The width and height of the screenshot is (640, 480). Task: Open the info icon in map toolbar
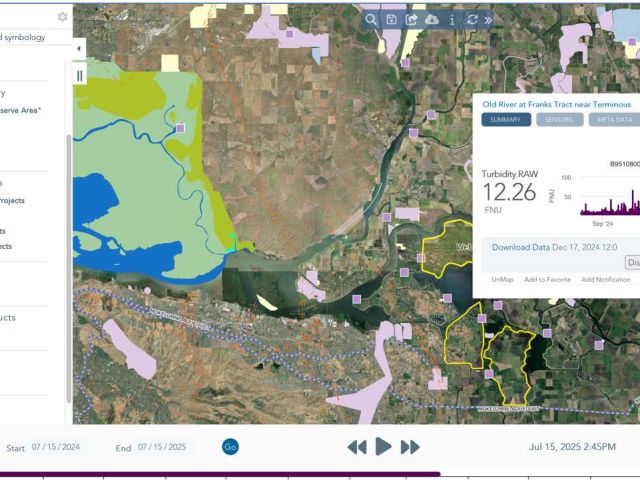(x=452, y=19)
